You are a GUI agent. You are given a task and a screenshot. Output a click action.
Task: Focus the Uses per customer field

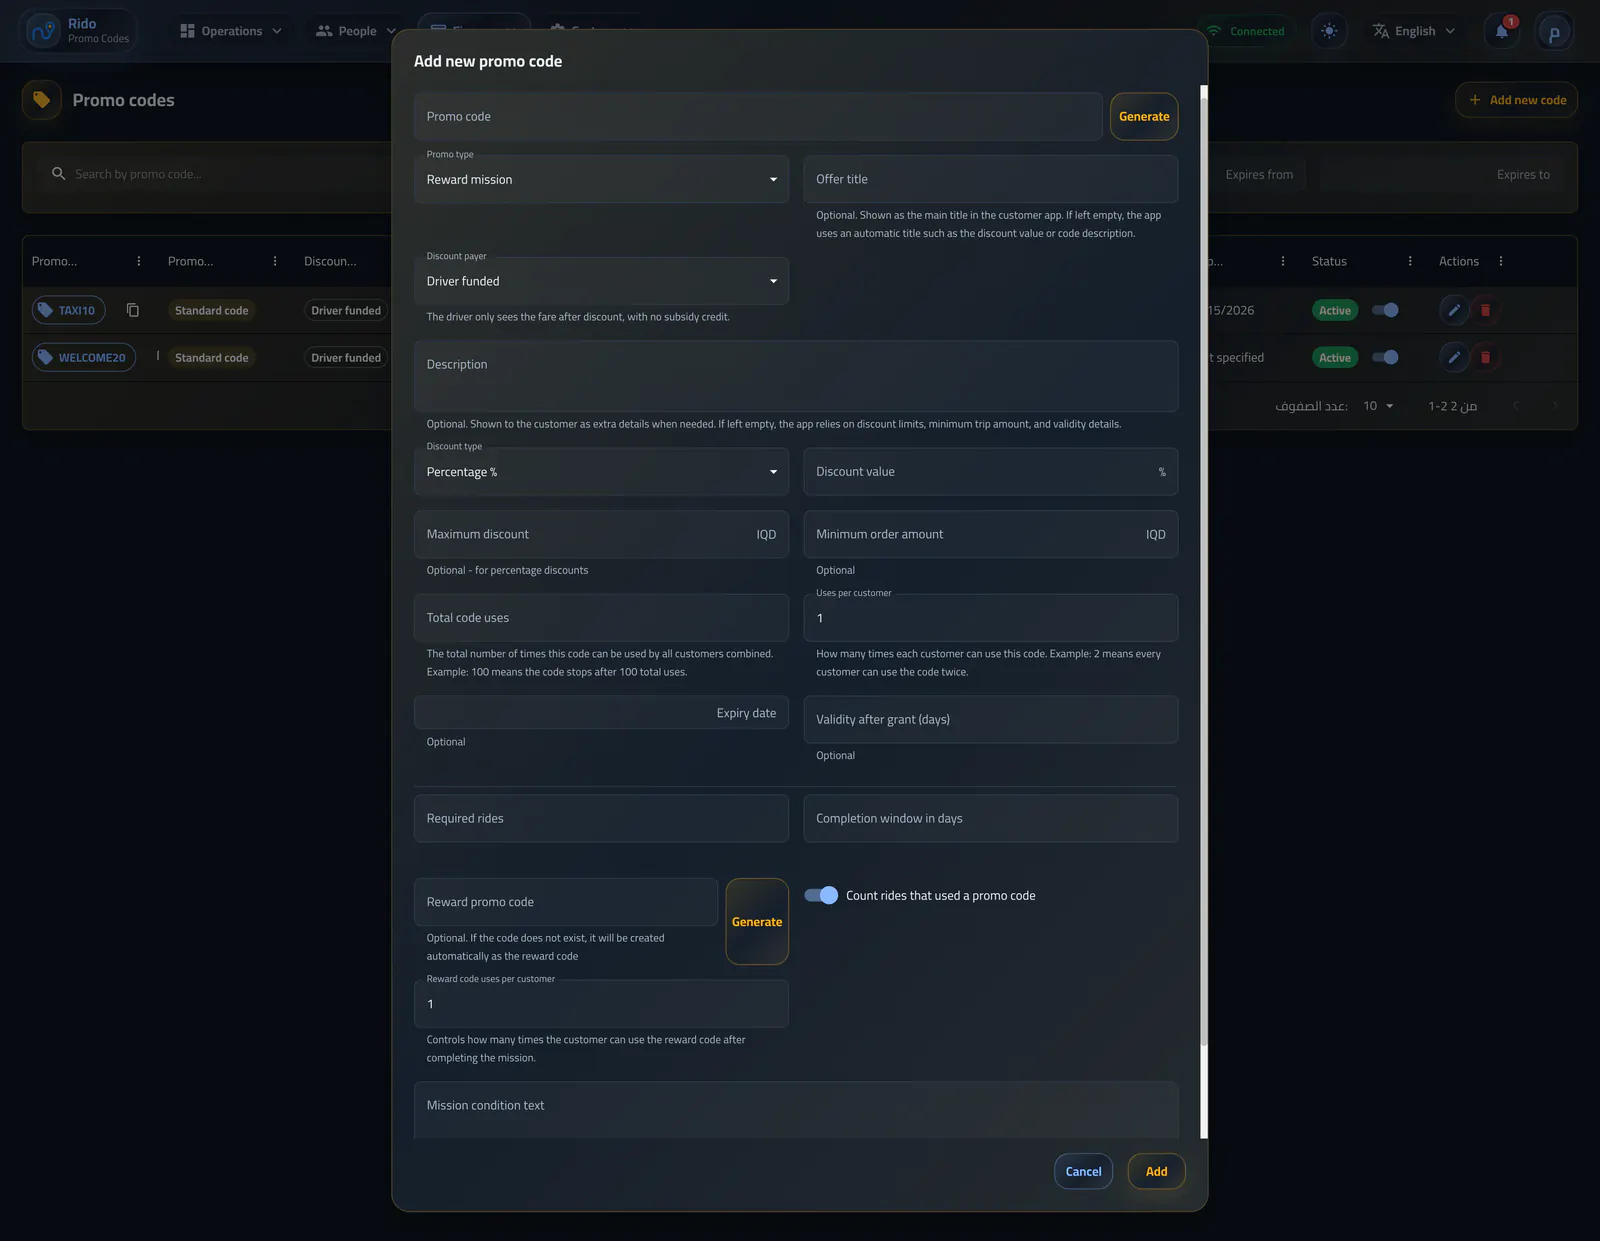[x=990, y=618]
